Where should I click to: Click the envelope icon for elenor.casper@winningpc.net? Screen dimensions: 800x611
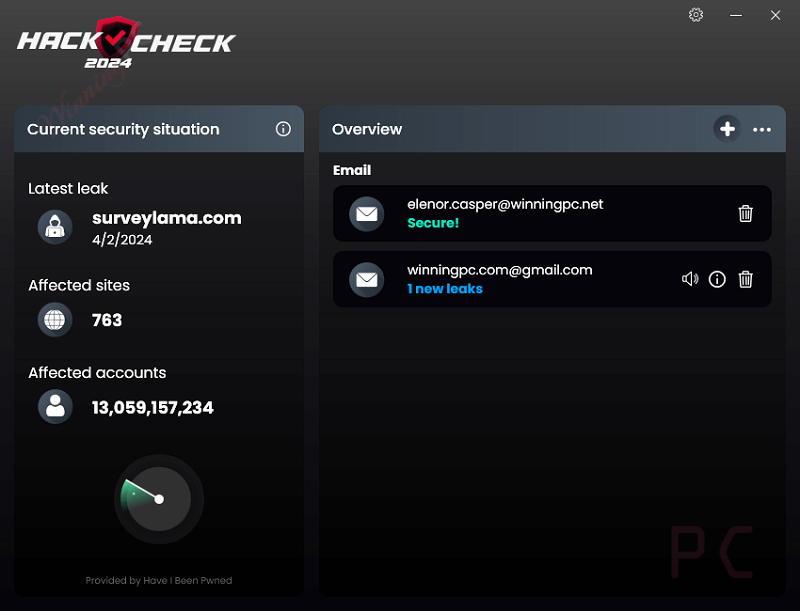click(x=369, y=213)
